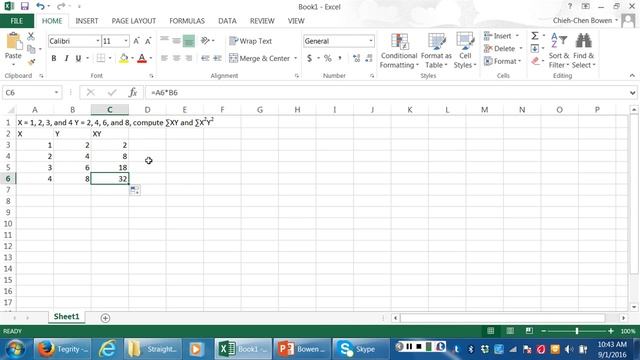Image resolution: width=640 pixels, height=360 pixels.
Task: Toggle Bold formatting
Action: 53,58
